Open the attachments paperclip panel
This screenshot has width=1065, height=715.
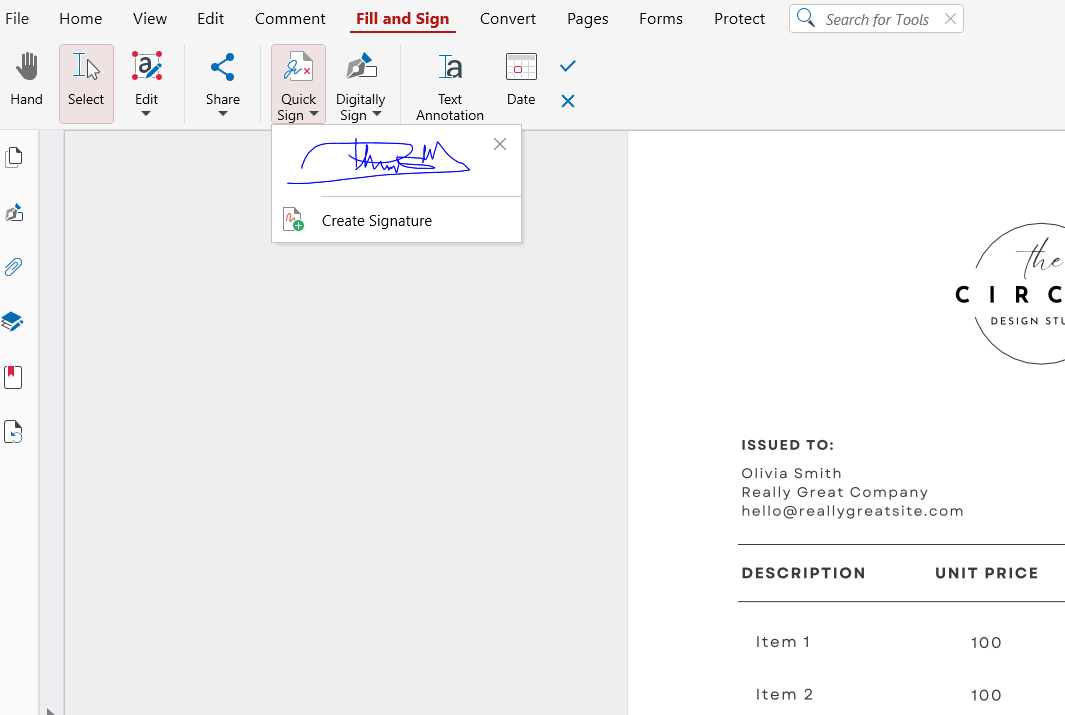(14, 267)
